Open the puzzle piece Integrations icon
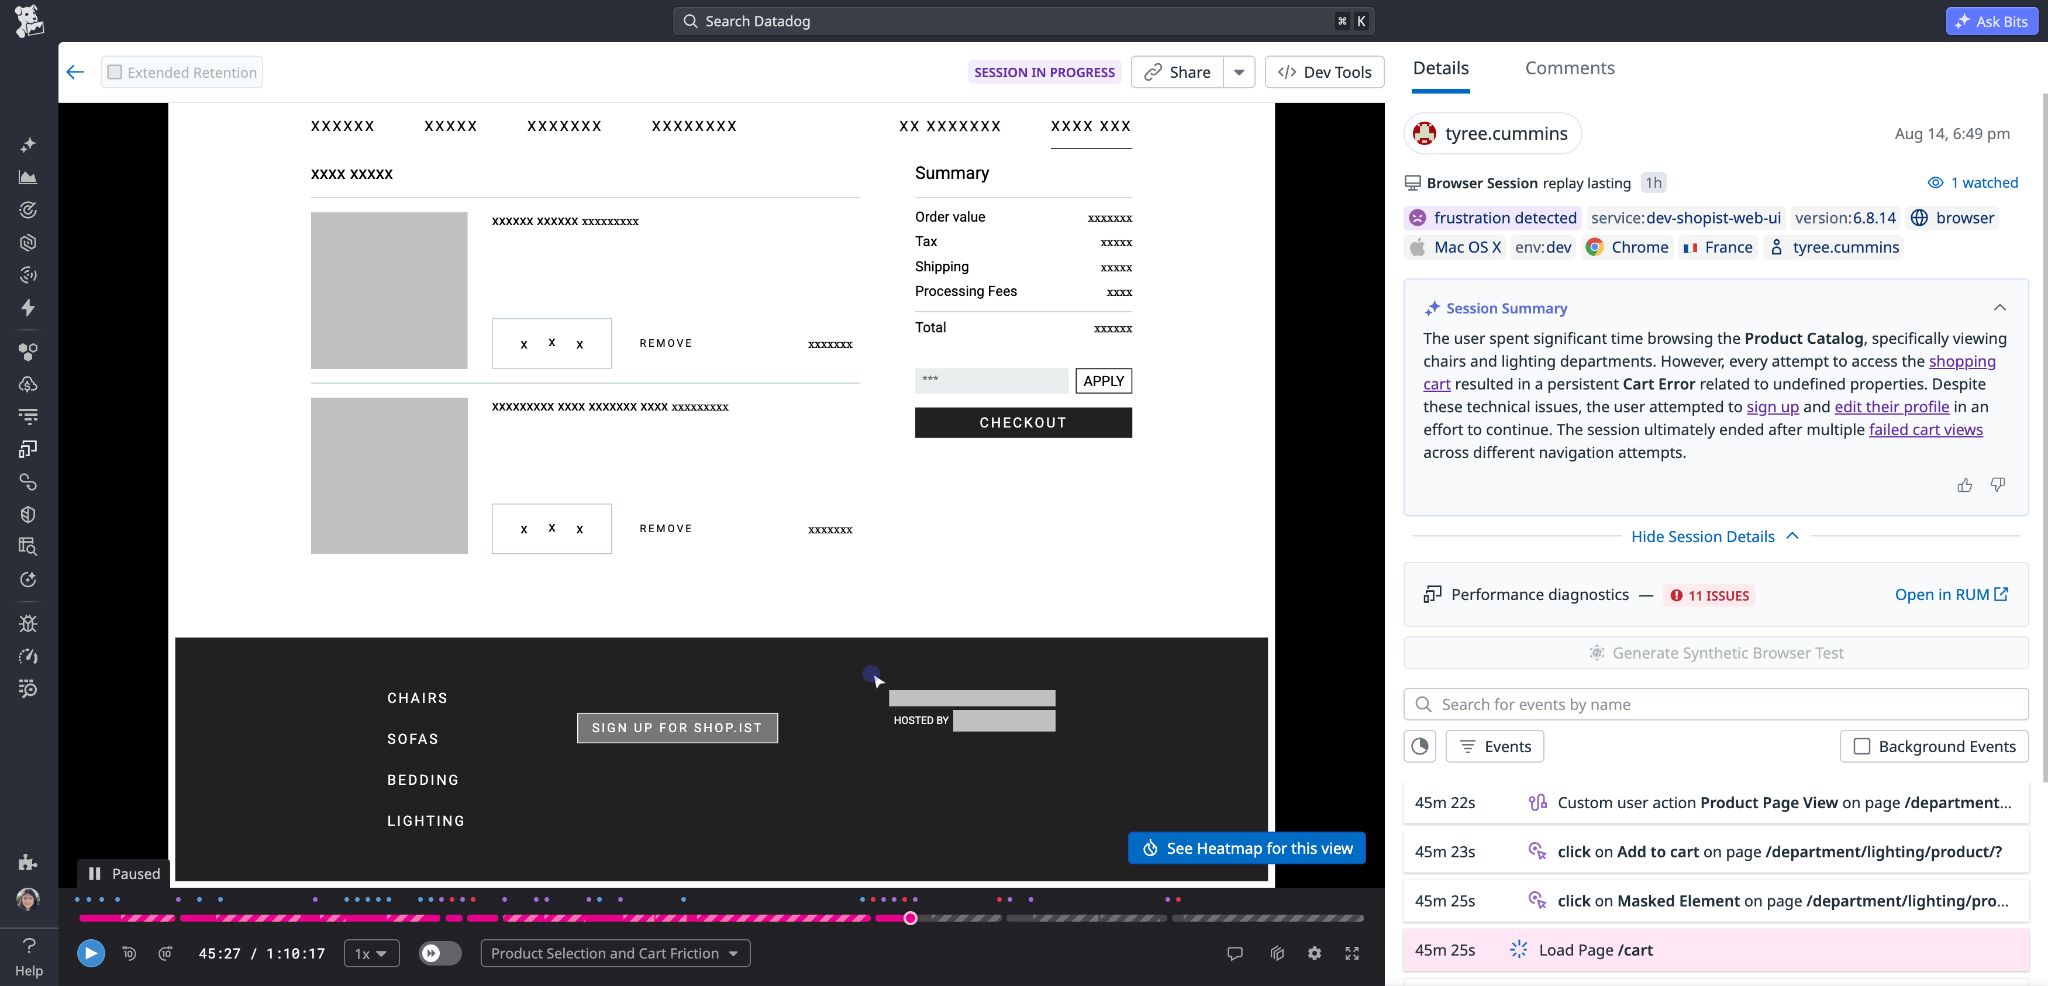 (28, 862)
